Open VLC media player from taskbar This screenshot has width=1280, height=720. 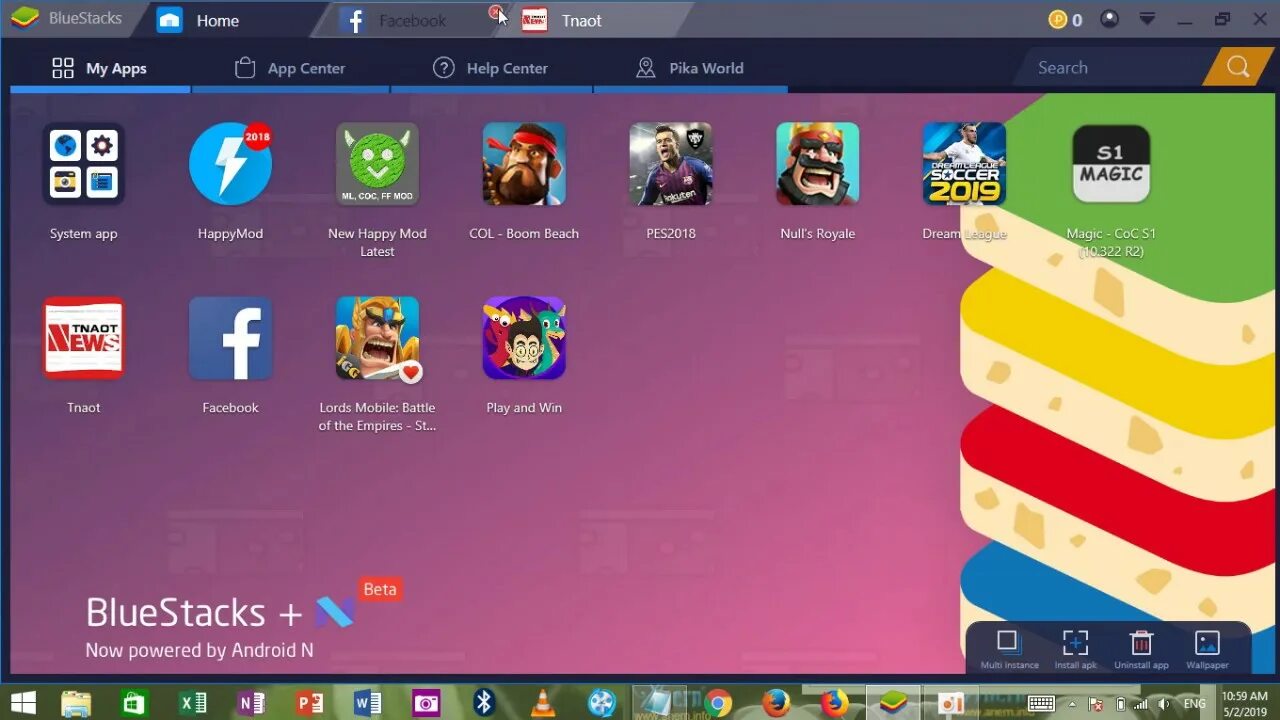click(x=543, y=703)
